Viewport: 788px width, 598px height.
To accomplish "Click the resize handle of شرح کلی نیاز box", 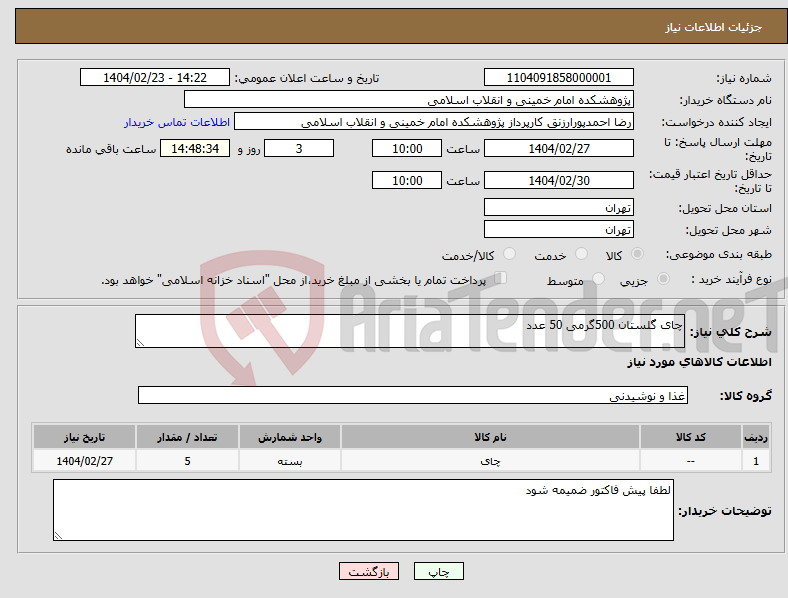I will [140, 343].
